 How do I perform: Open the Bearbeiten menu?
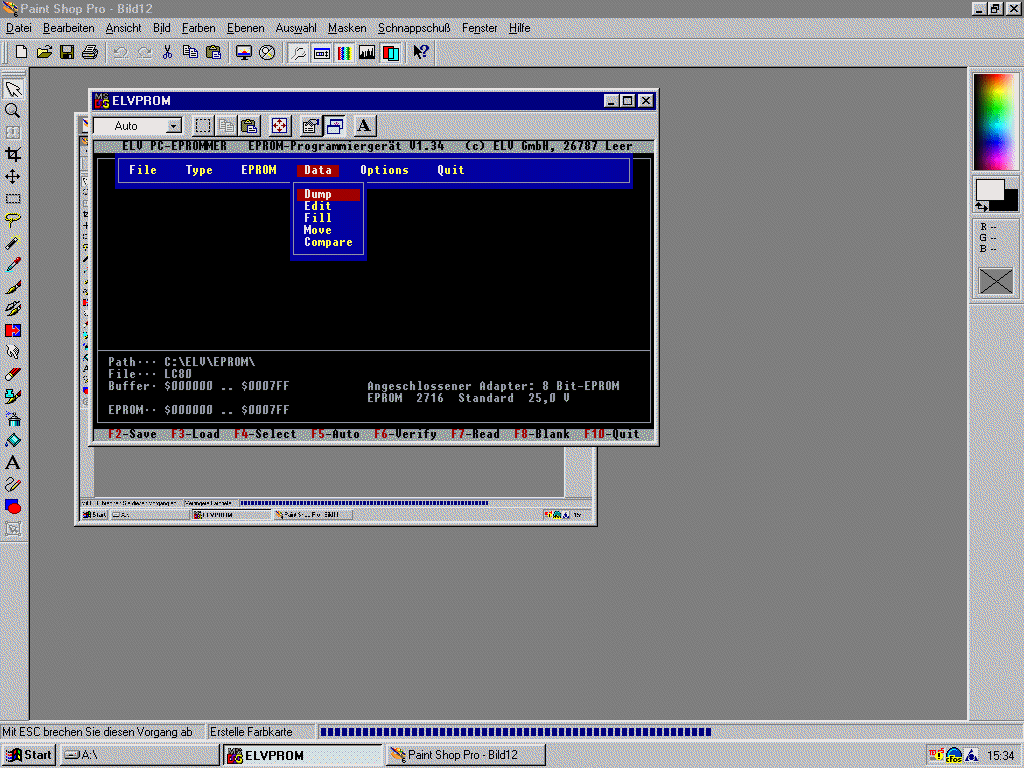(69, 28)
